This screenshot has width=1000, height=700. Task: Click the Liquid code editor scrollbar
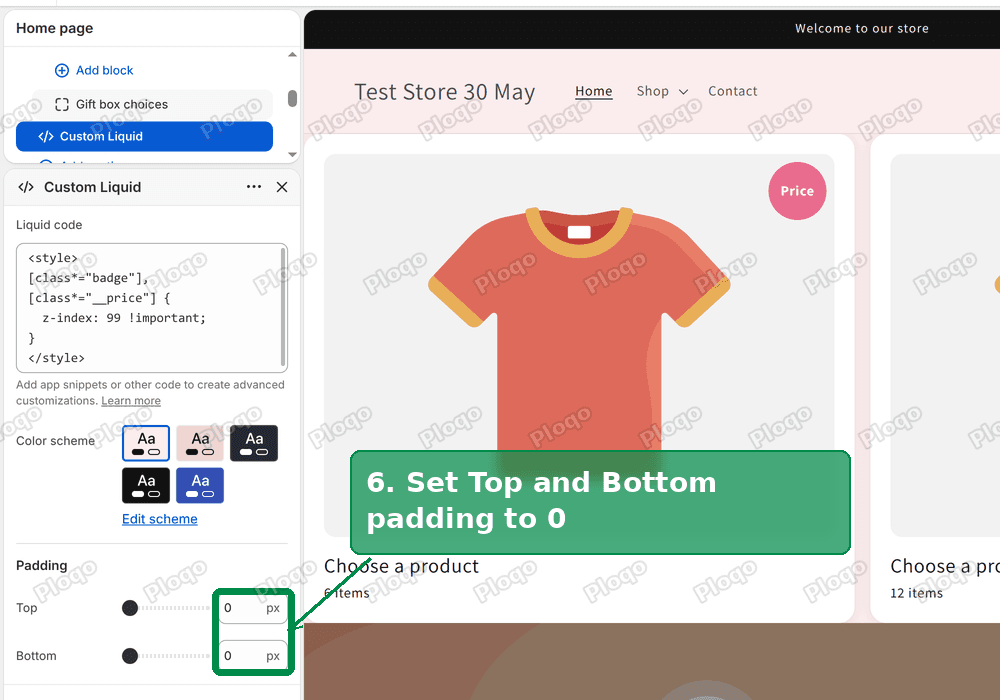point(283,306)
